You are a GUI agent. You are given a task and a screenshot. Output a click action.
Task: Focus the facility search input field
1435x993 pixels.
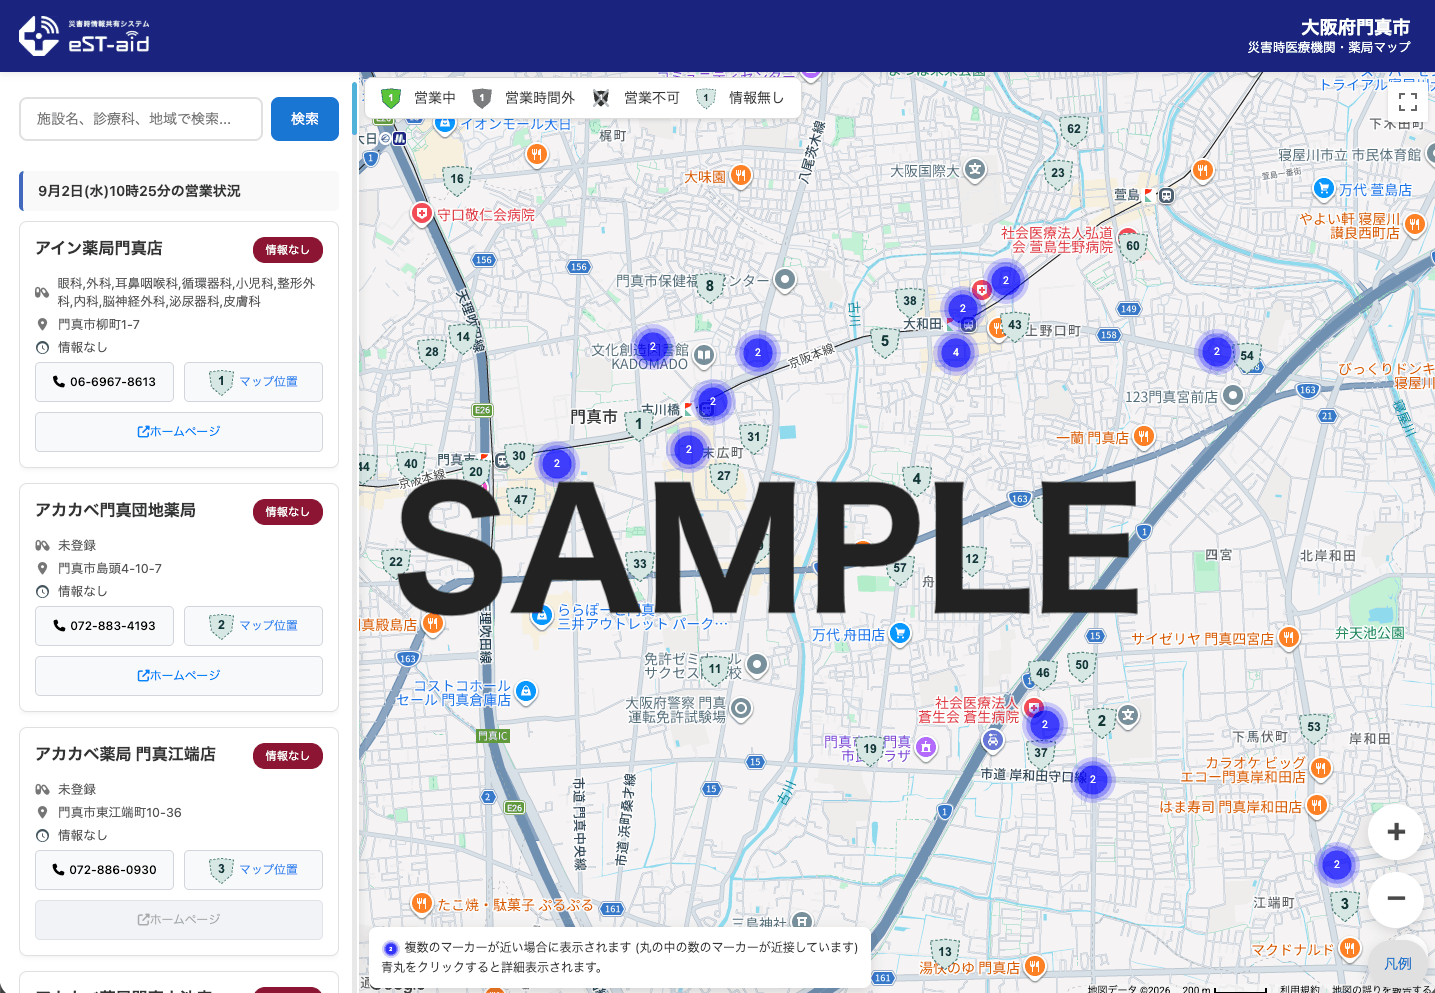[x=141, y=119]
